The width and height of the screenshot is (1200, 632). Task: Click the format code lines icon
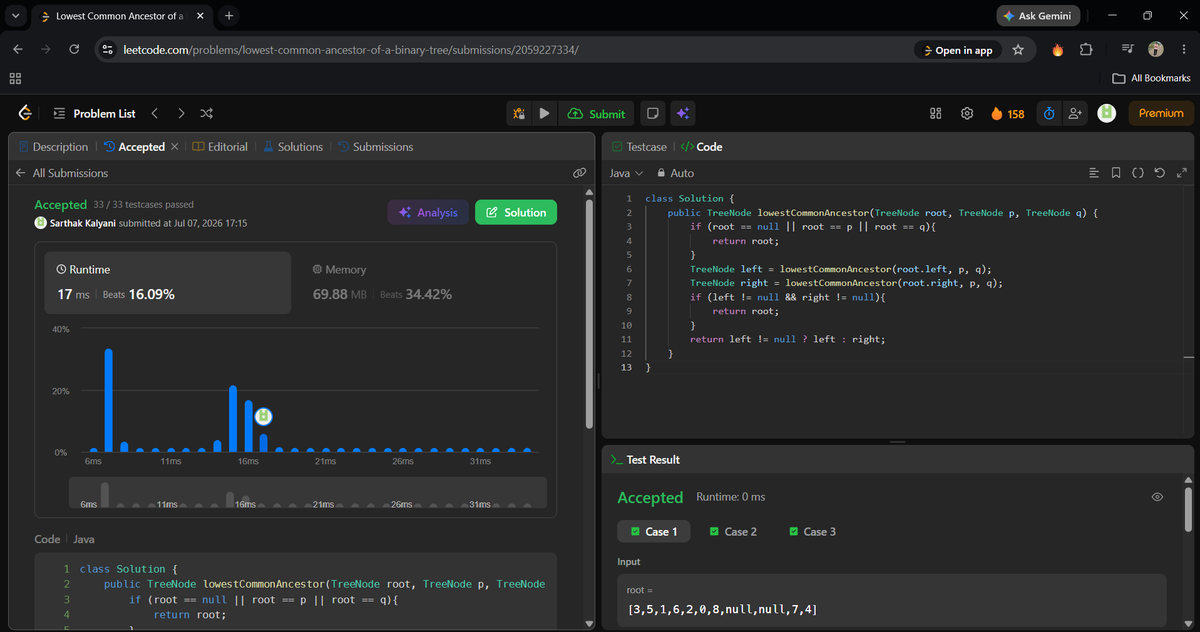[x=1094, y=173]
